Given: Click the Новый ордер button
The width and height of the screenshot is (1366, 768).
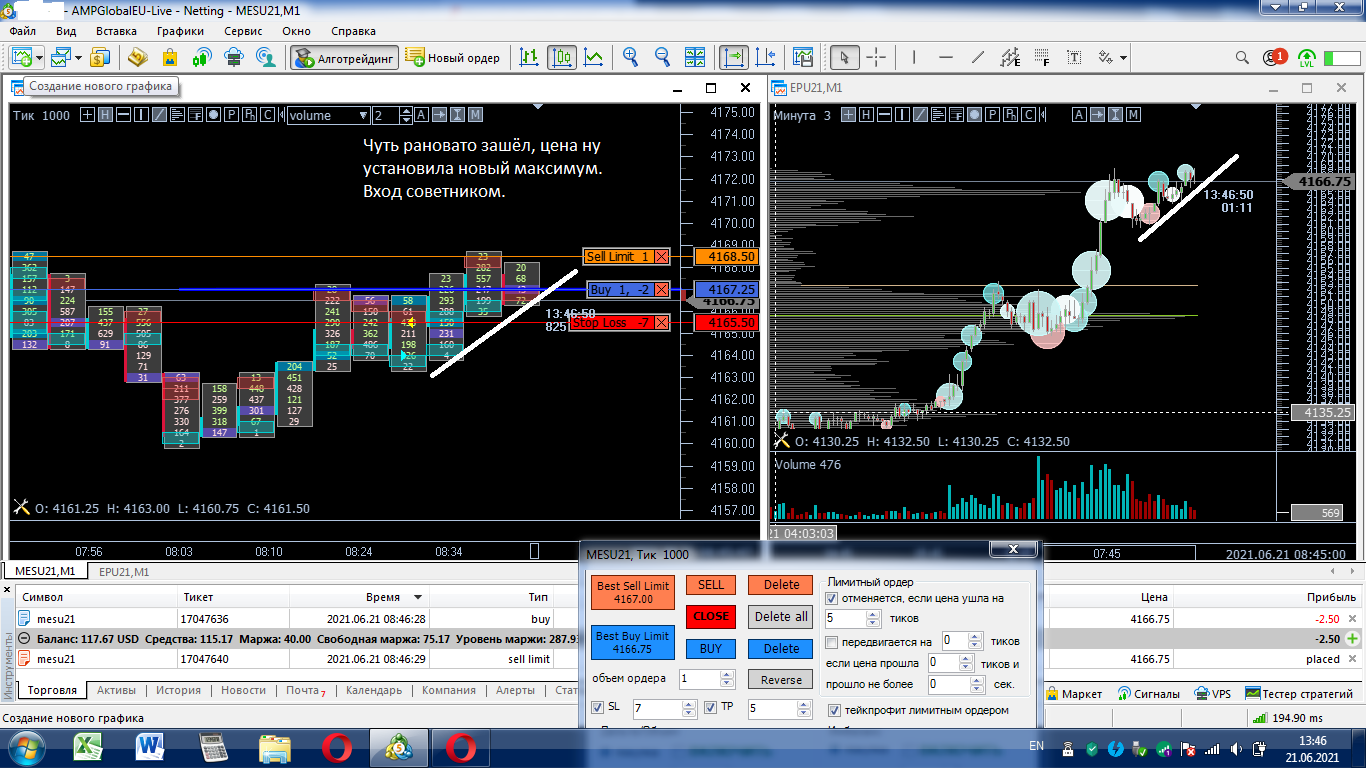Looking at the screenshot, I should click(x=454, y=57).
